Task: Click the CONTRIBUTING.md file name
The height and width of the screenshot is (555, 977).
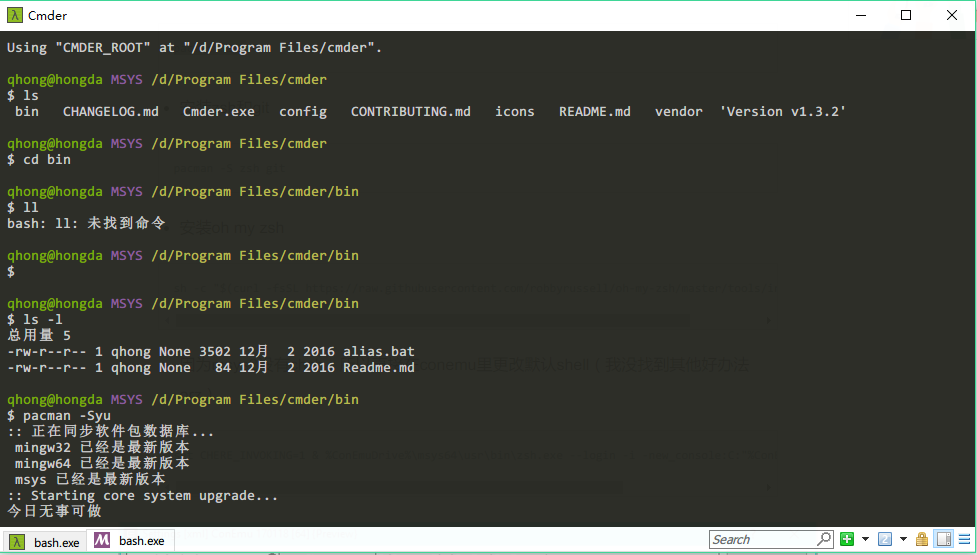Action: pos(411,111)
